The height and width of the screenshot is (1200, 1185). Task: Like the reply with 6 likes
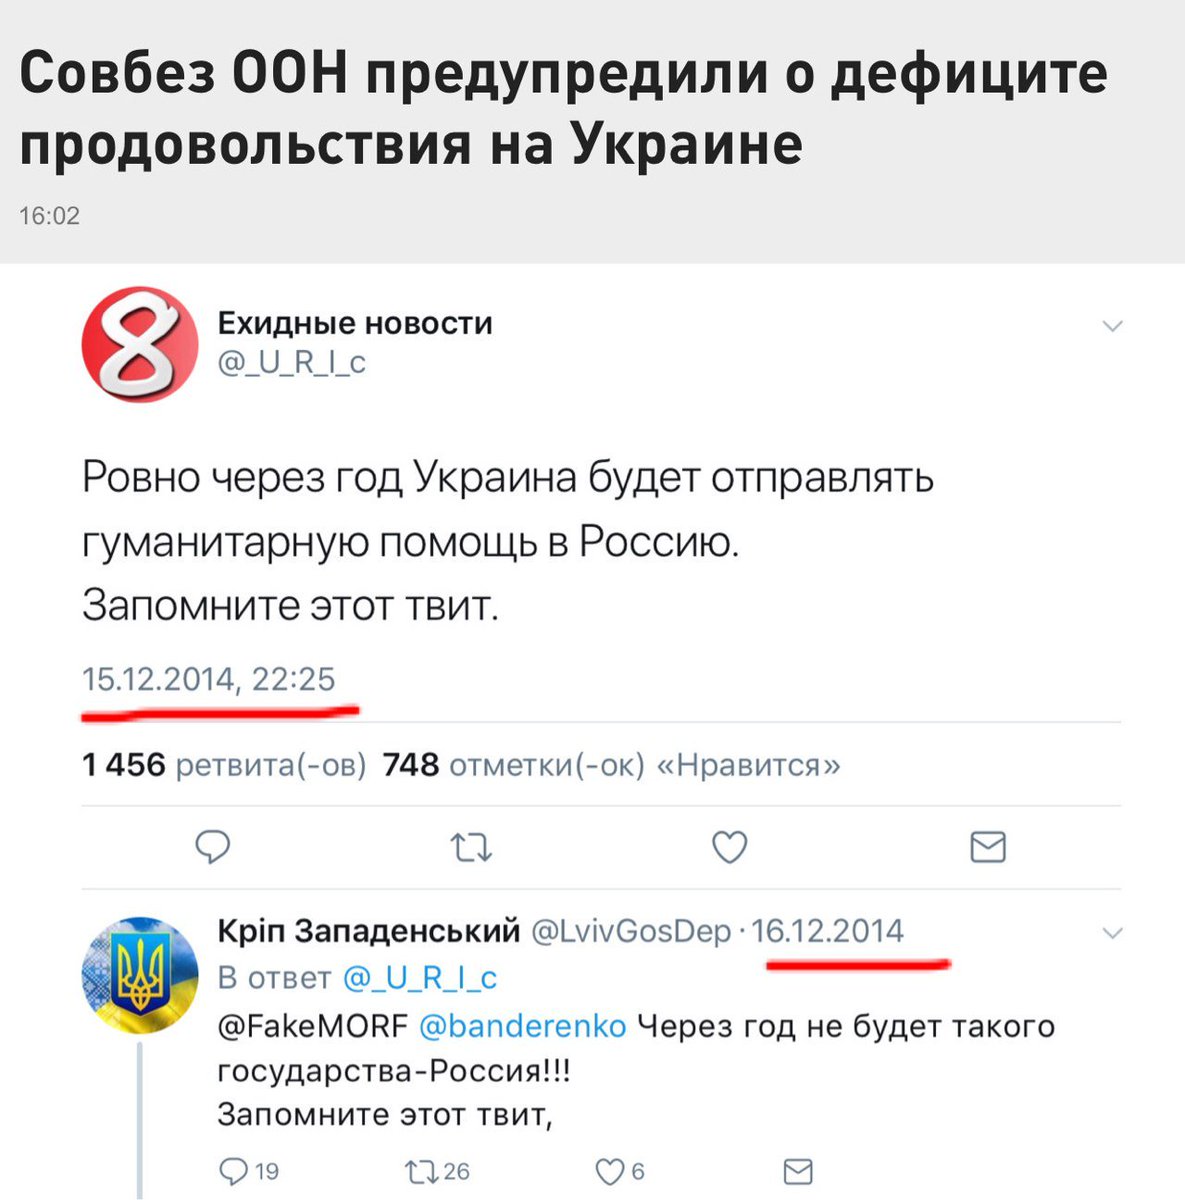608,1170
